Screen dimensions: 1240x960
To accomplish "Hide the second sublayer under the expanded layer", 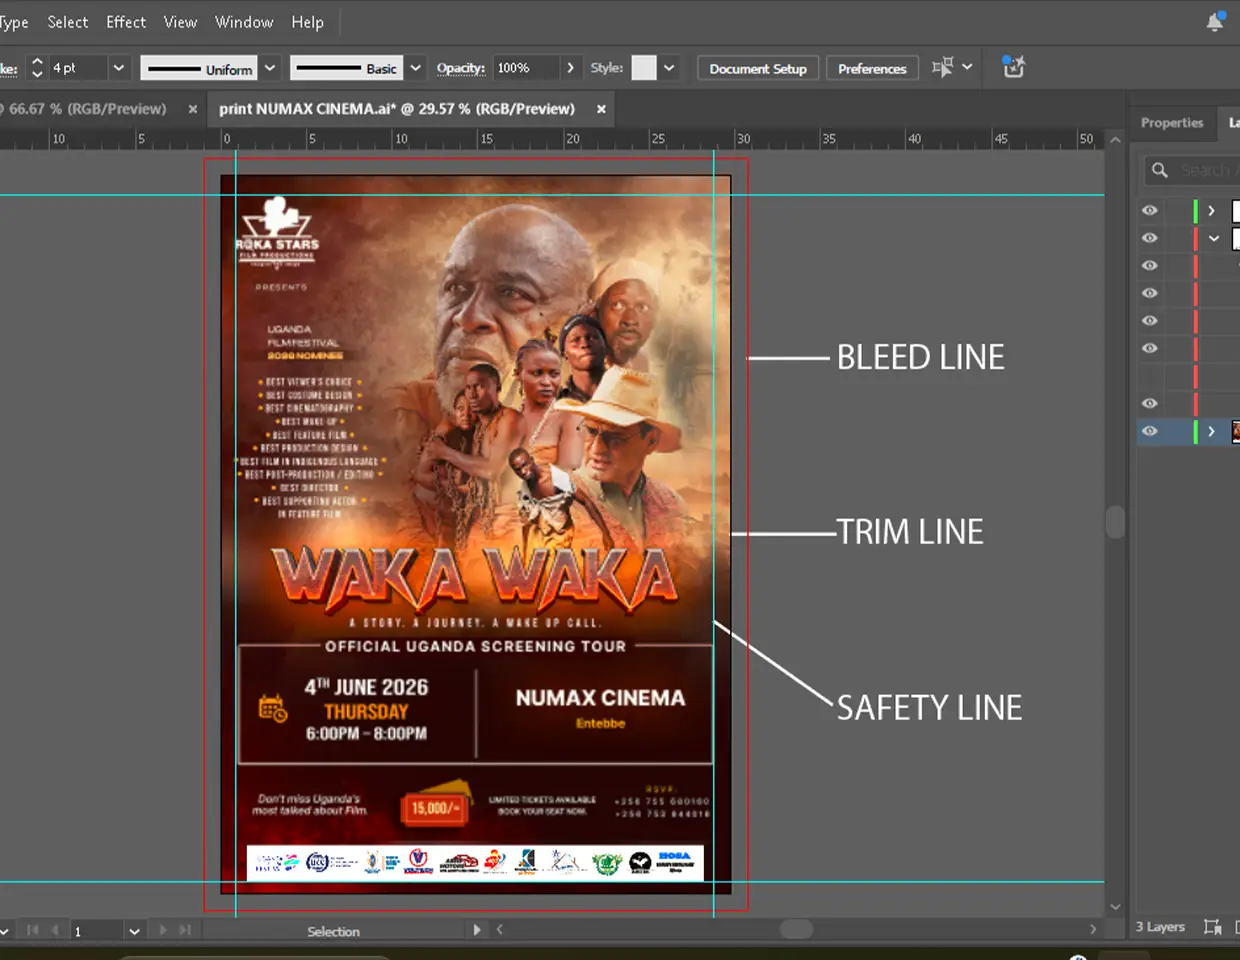I will point(1150,293).
